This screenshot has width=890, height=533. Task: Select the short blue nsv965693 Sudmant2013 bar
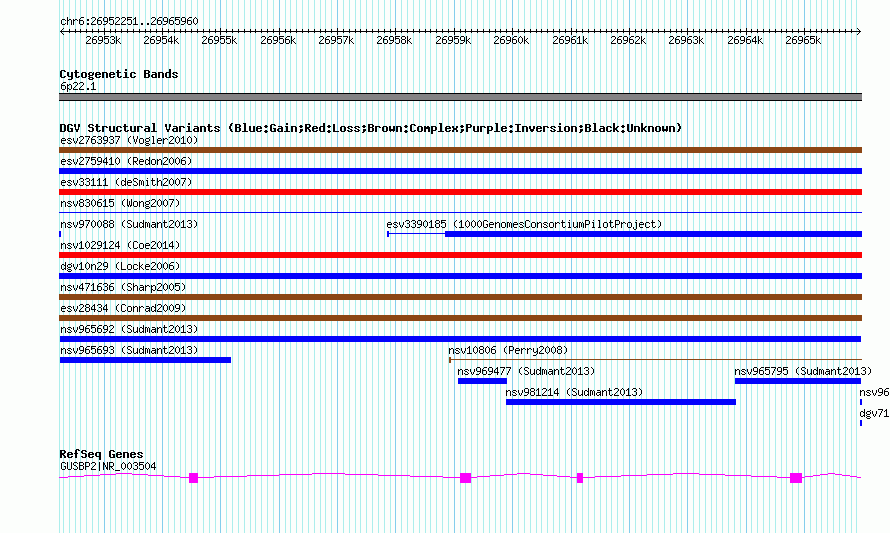[x=145, y=360]
